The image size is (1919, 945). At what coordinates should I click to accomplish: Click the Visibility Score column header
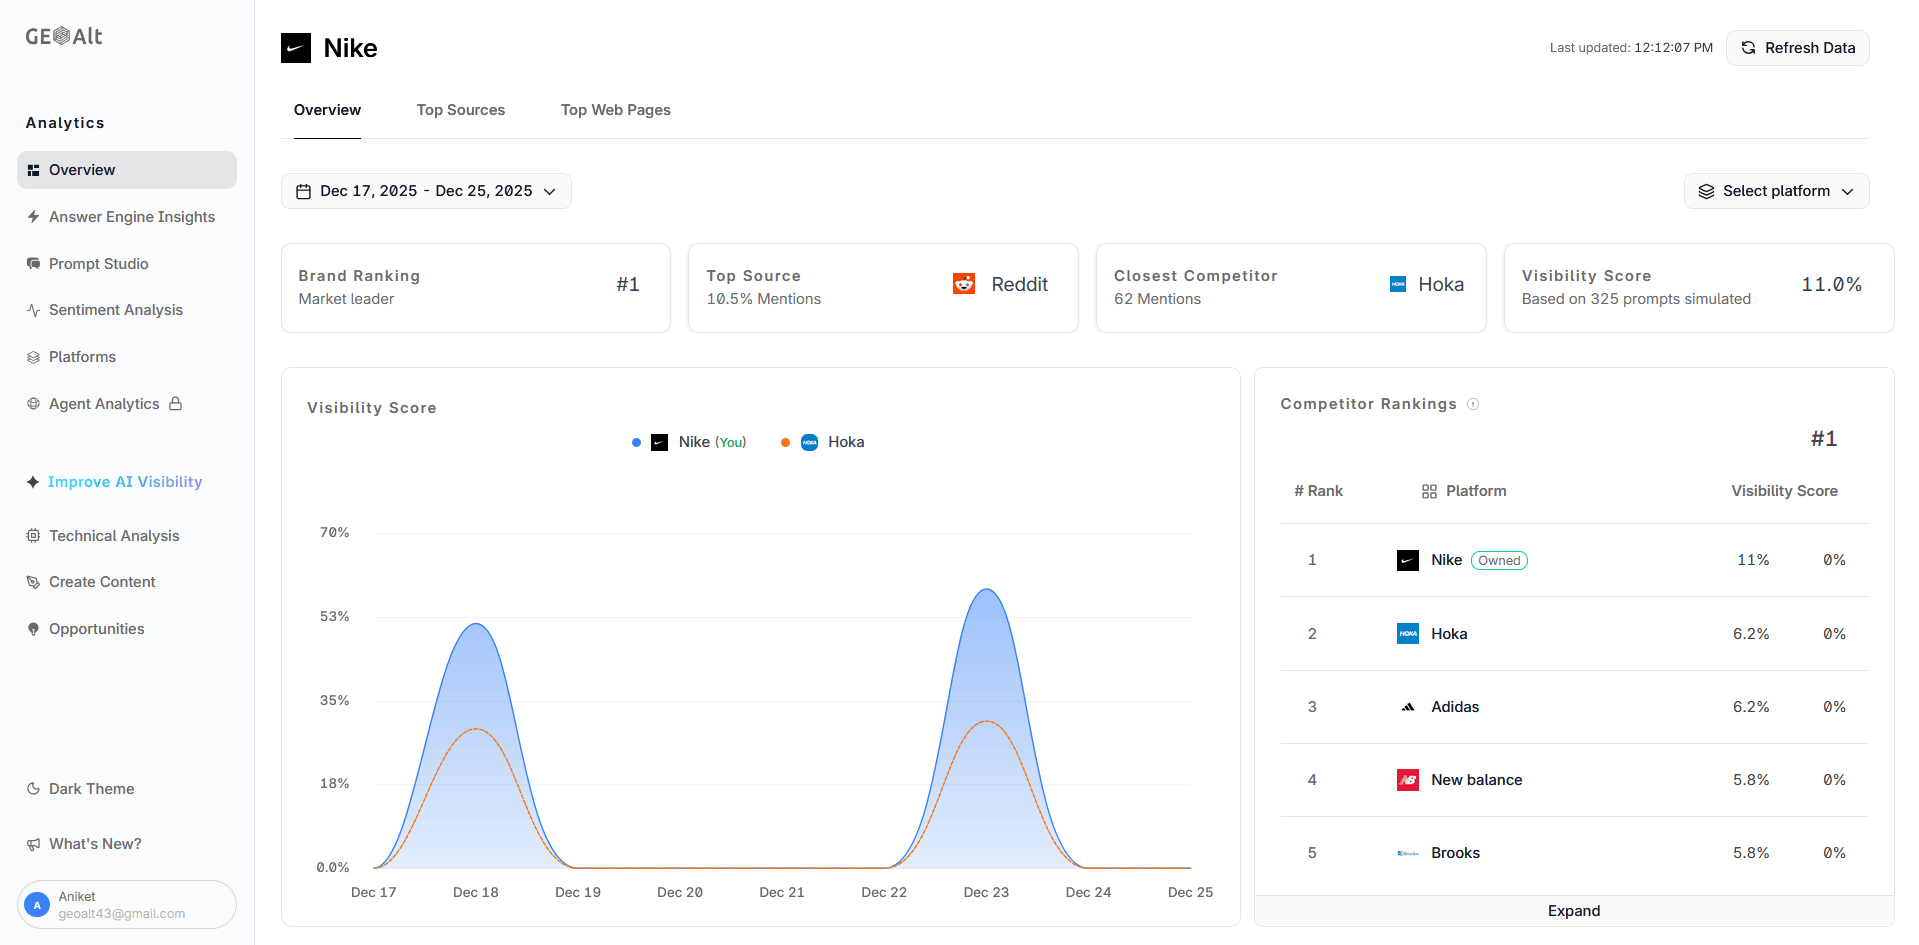pyautogui.click(x=1785, y=491)
